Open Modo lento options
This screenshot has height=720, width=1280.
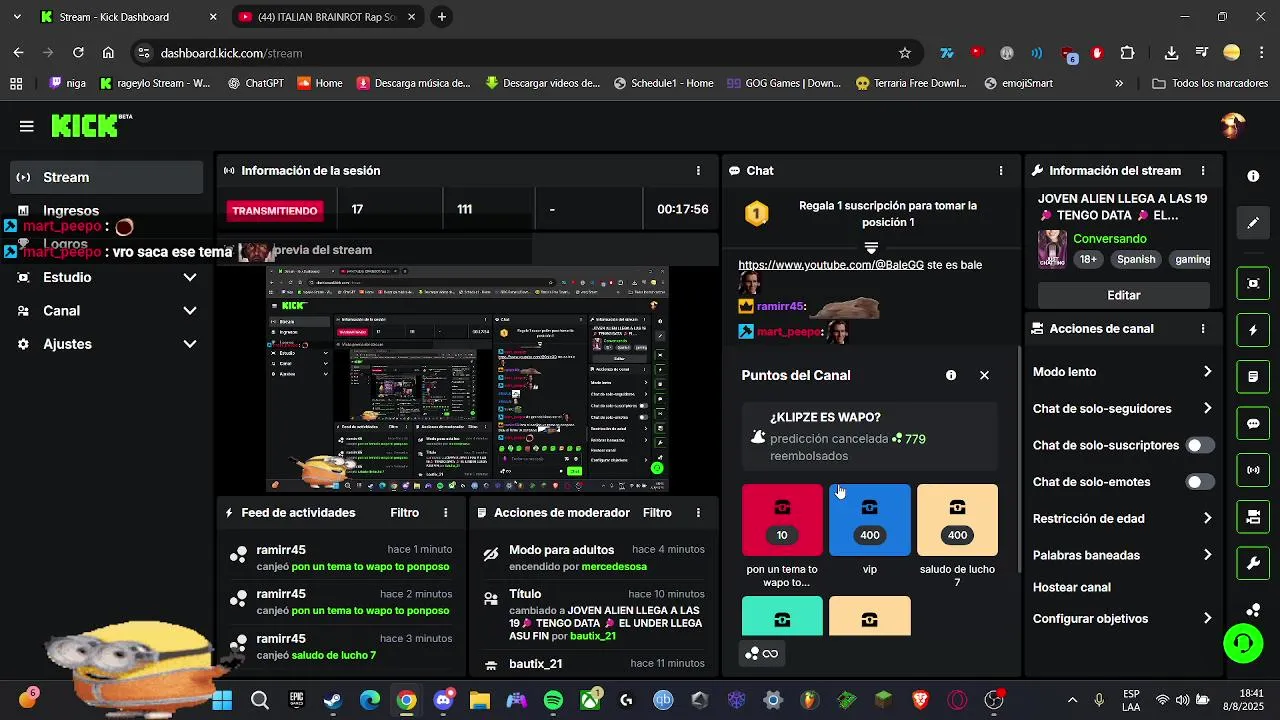pos(1123,372)
